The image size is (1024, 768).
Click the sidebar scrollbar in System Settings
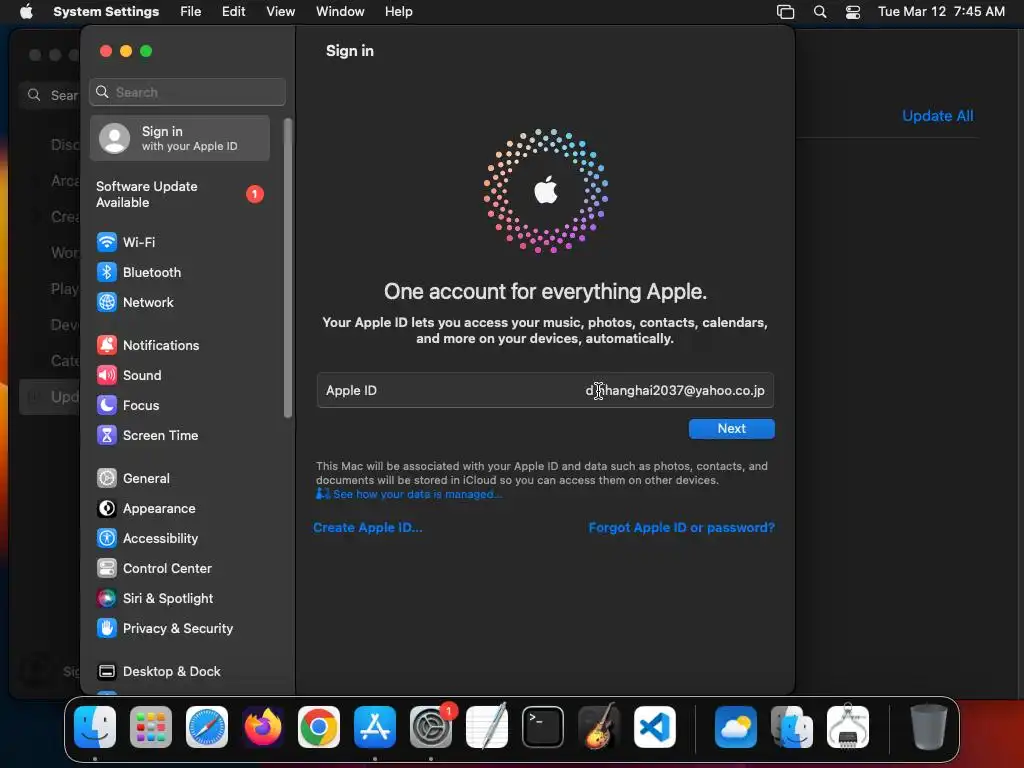(287, 268)
